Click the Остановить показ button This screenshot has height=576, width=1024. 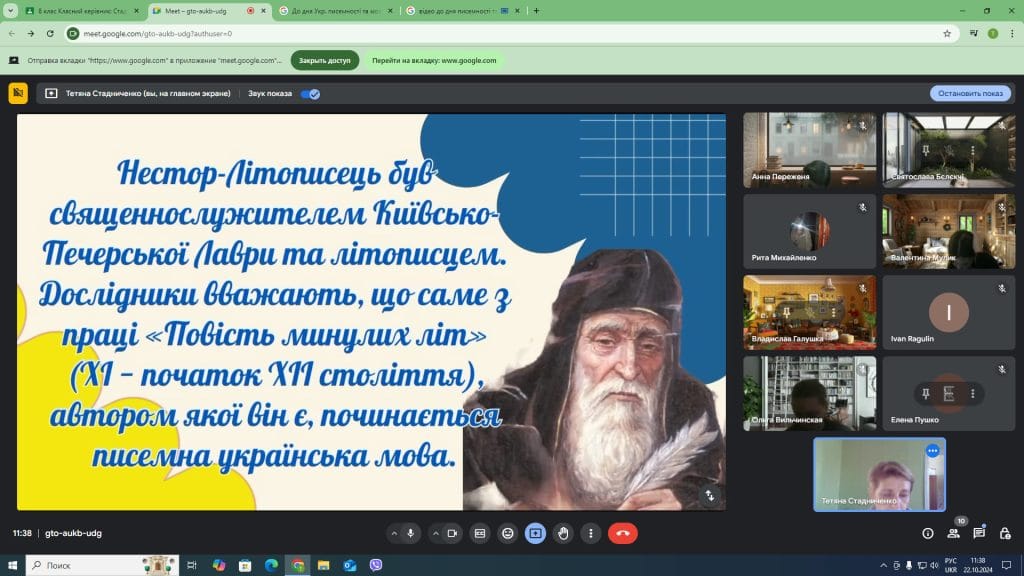click(x=970, y=93)
